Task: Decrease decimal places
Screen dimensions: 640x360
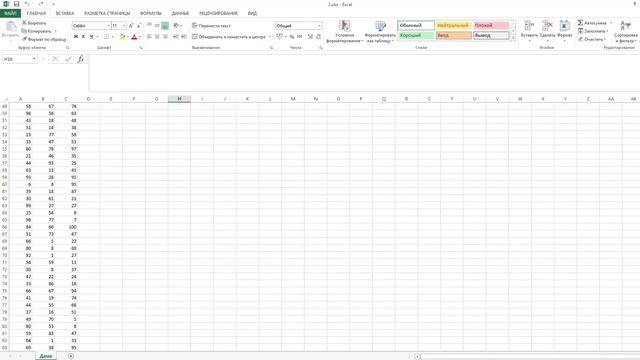Action: coord(318,37)
